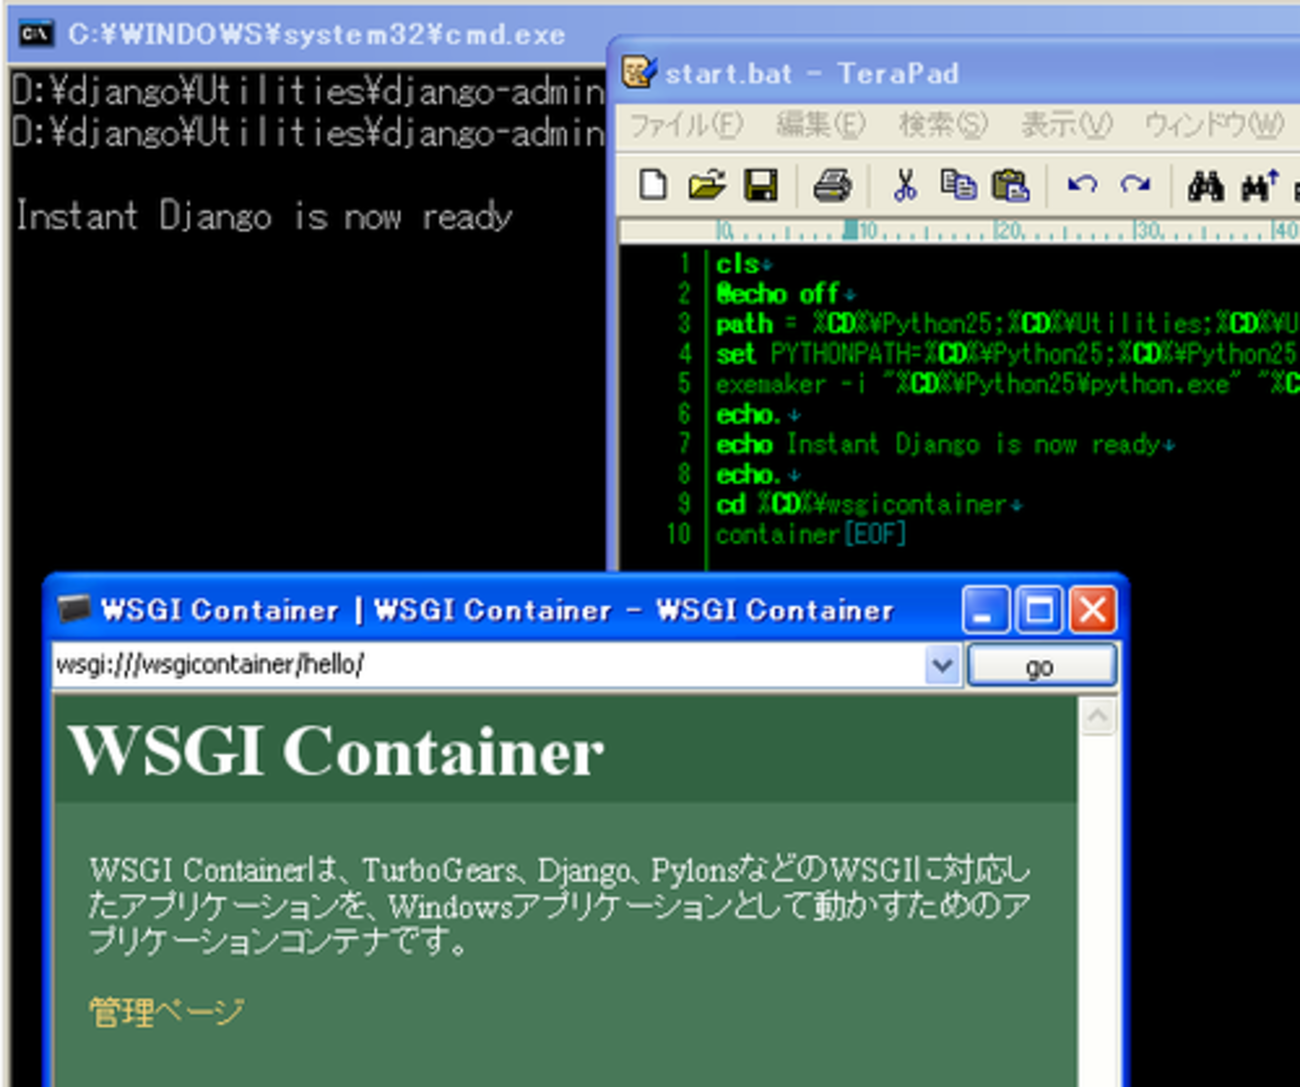Save start.bat with the floppy disk icon
Image resolution: width=1300 pixels, height=1087 pixels.
(761, 185)
